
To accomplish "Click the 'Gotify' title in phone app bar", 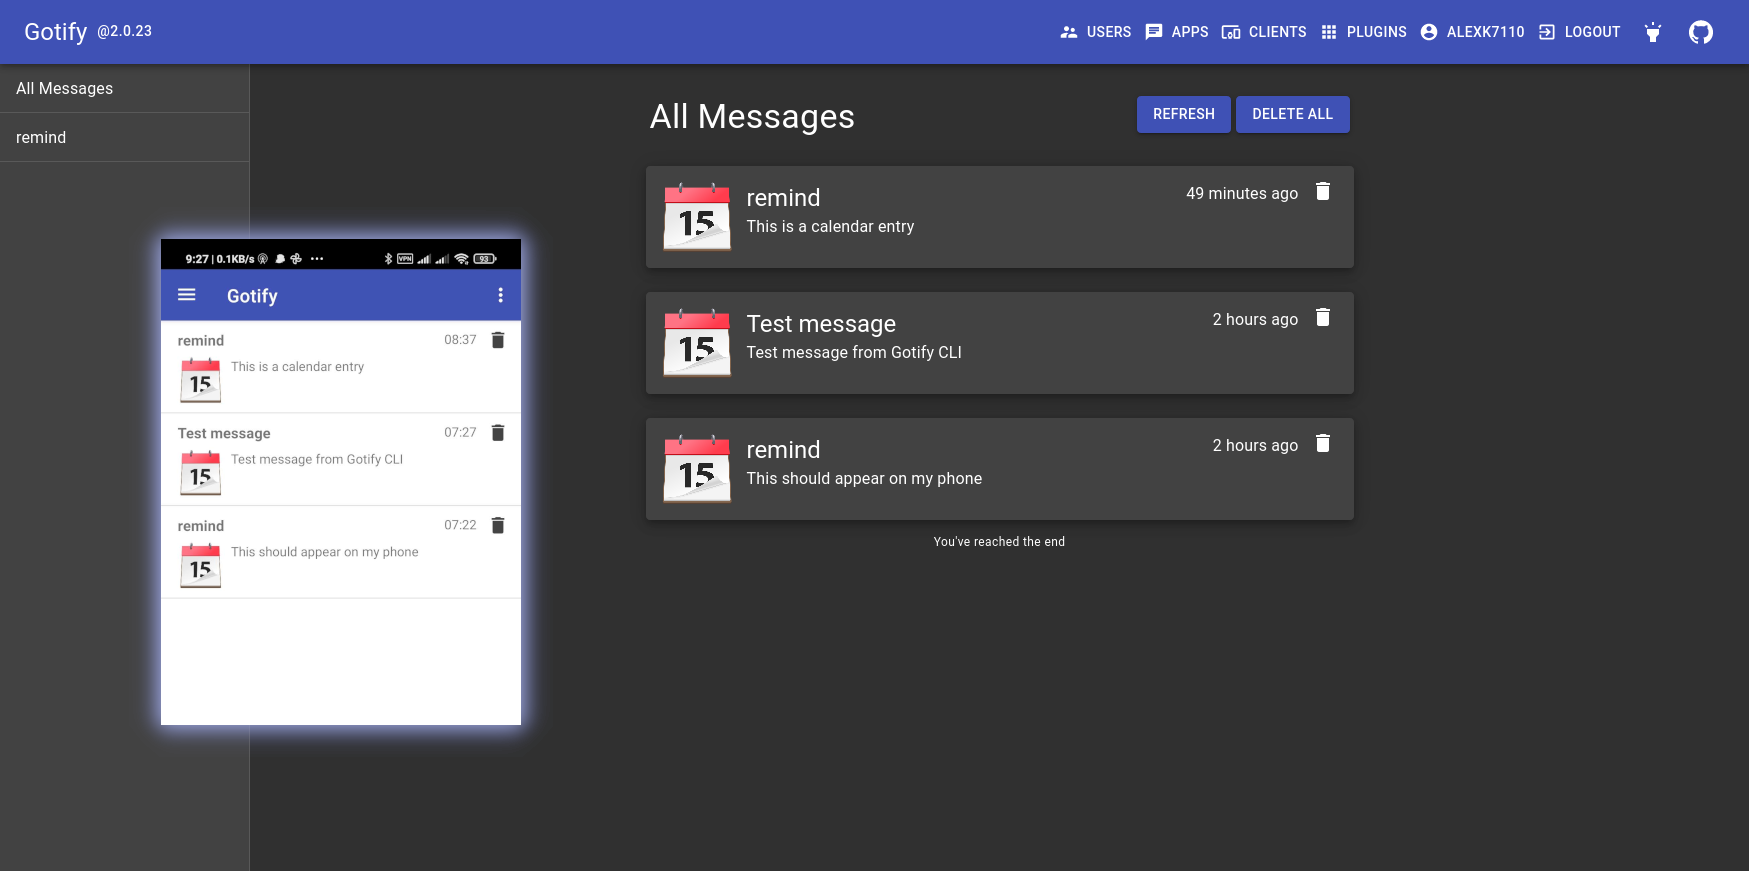I will tap(252, 296).
